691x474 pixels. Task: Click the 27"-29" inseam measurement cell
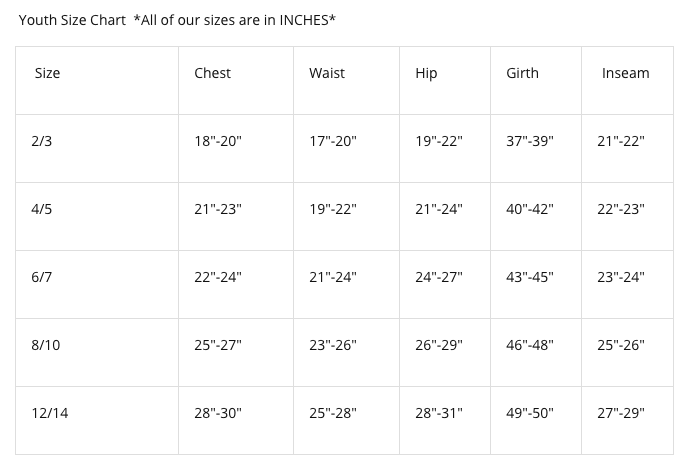click(621, 413)
